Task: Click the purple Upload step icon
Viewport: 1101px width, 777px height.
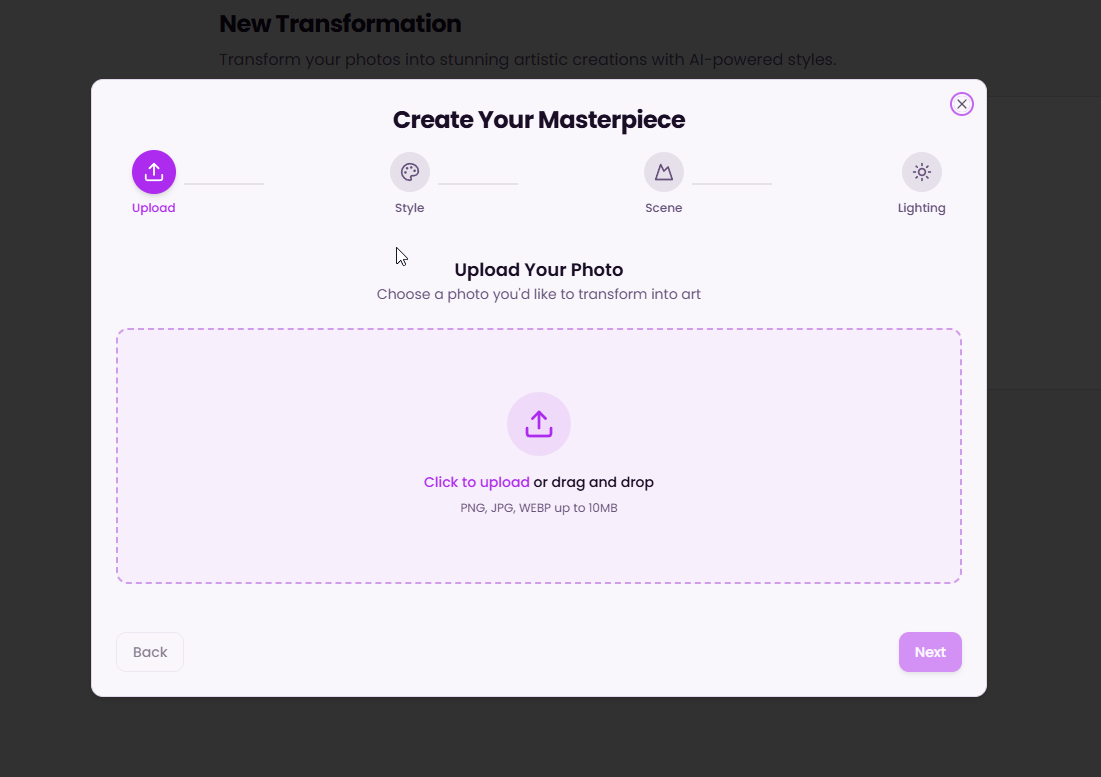Action: coord(154,172)
